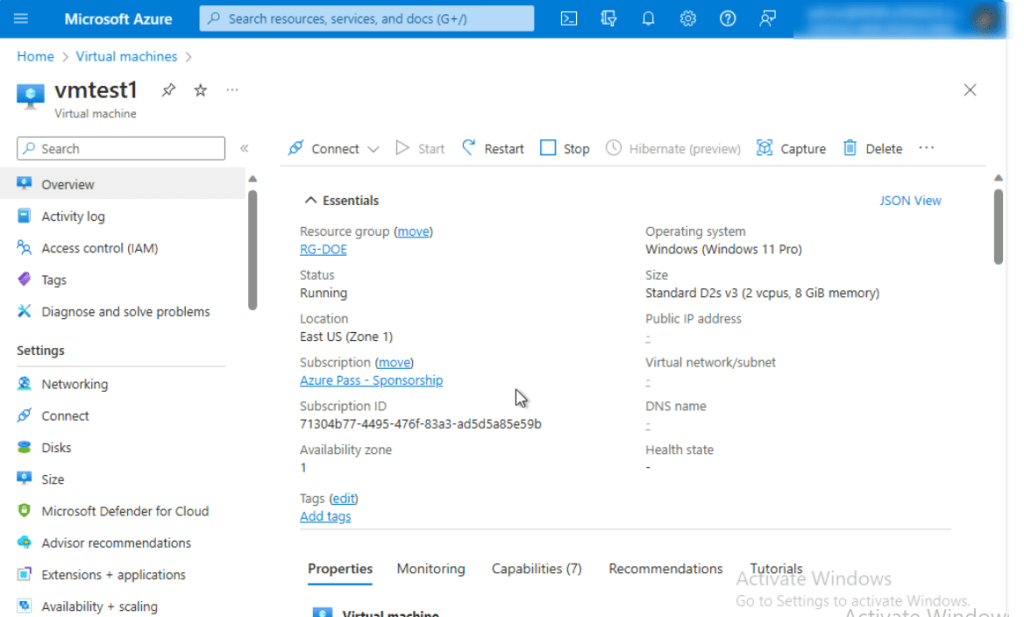Restart the virtual machine
This screenshot has width=1024, height=617.
pyautogui.click(x=493, y=148)
